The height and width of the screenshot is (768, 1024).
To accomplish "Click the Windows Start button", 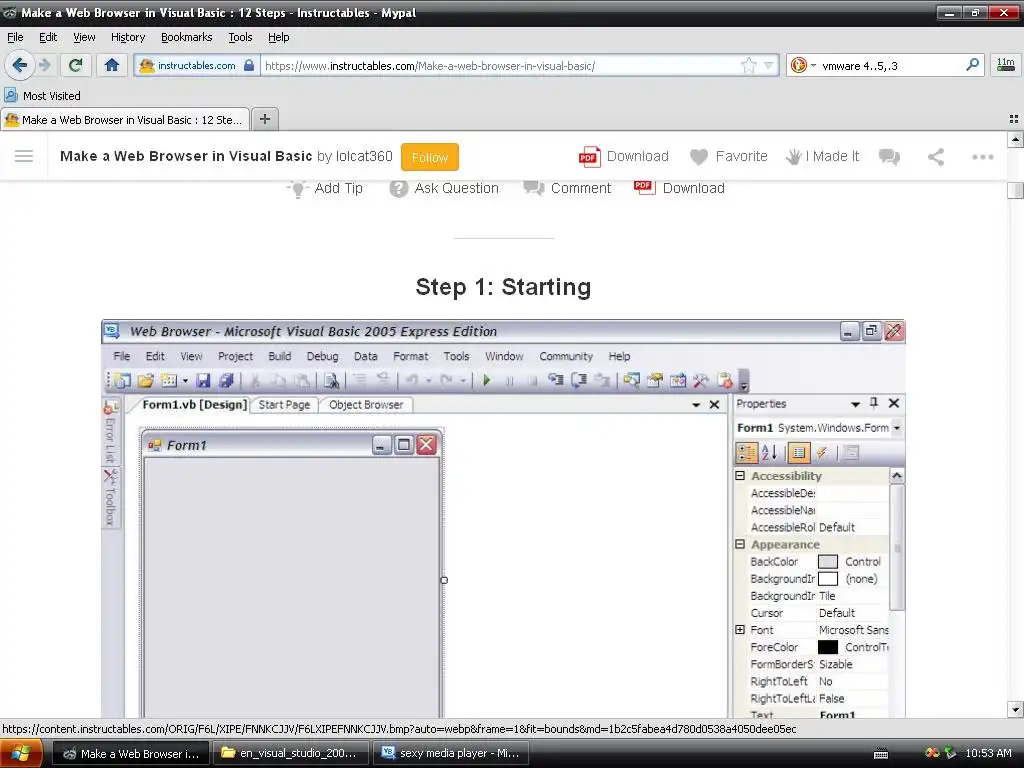I will point(21,753).
